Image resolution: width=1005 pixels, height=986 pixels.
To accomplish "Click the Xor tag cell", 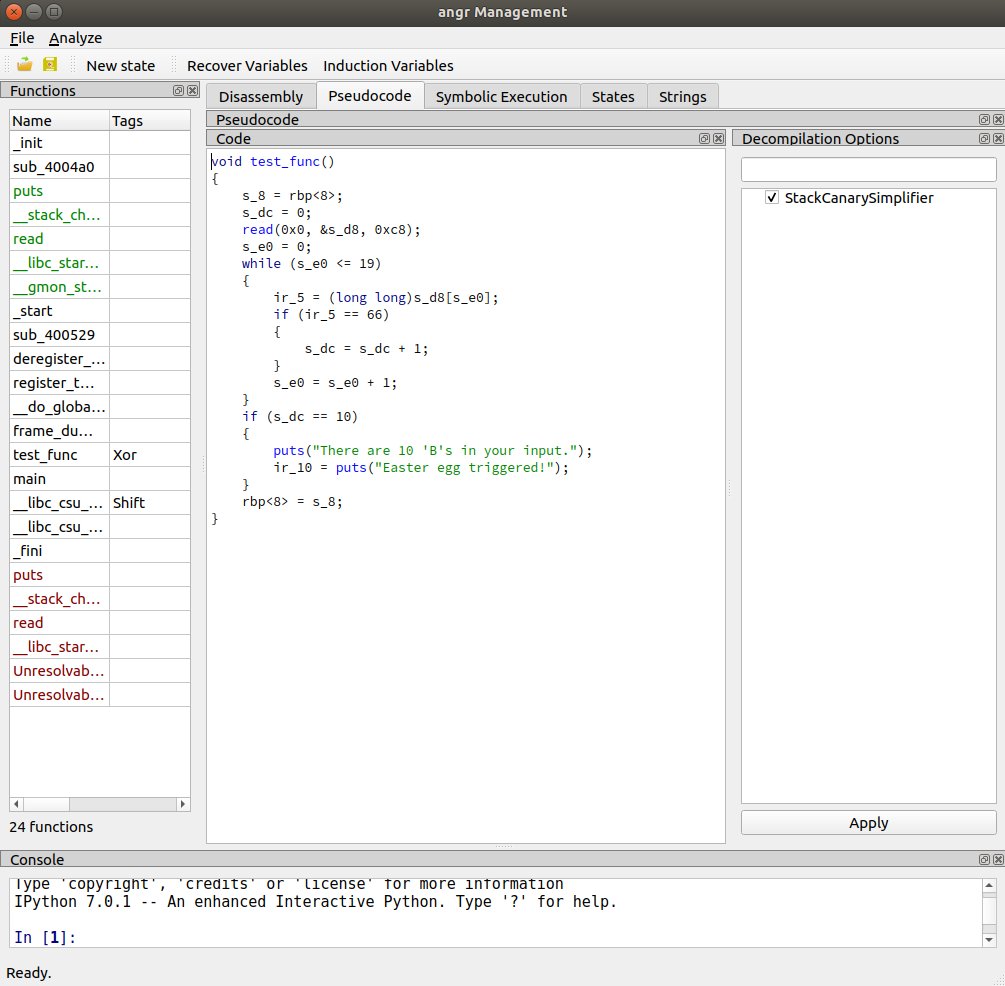I will (x=150, y=455).
